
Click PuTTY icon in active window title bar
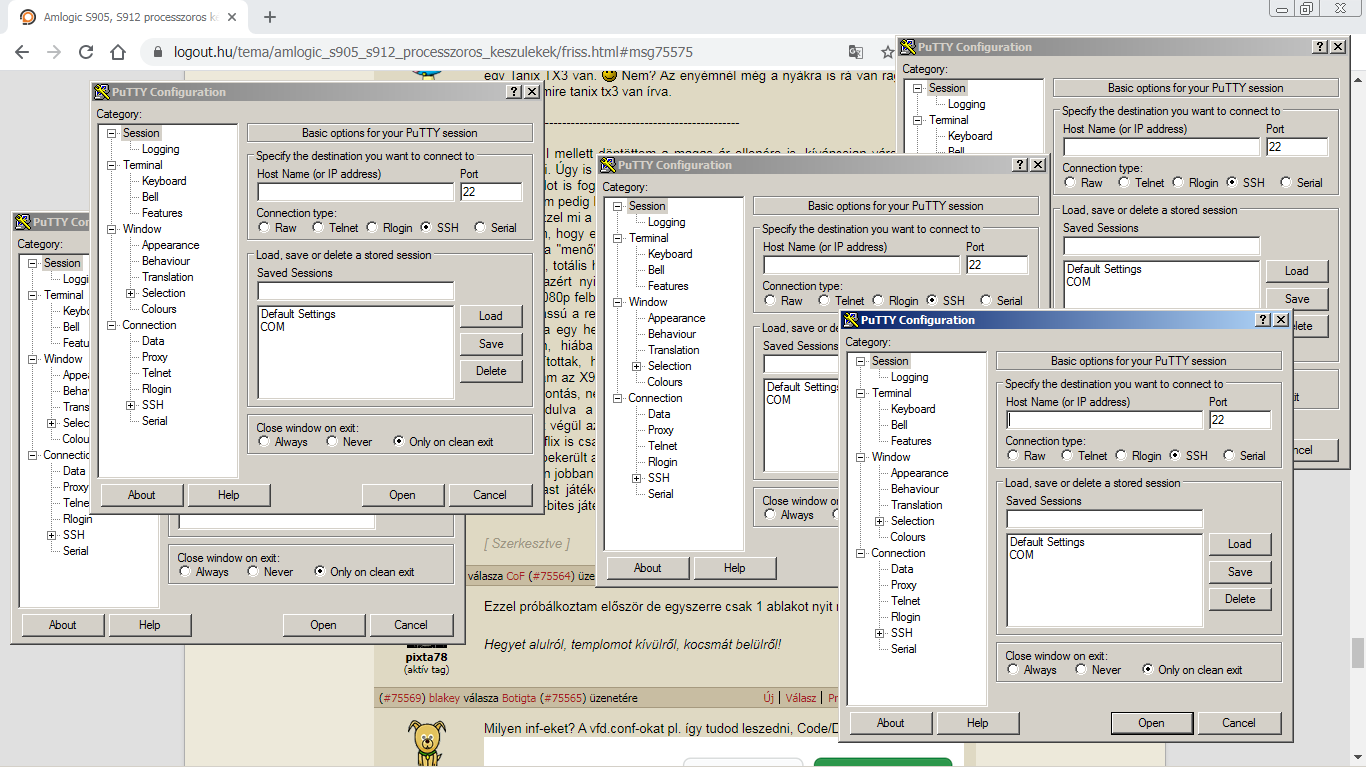coord(851,320)
